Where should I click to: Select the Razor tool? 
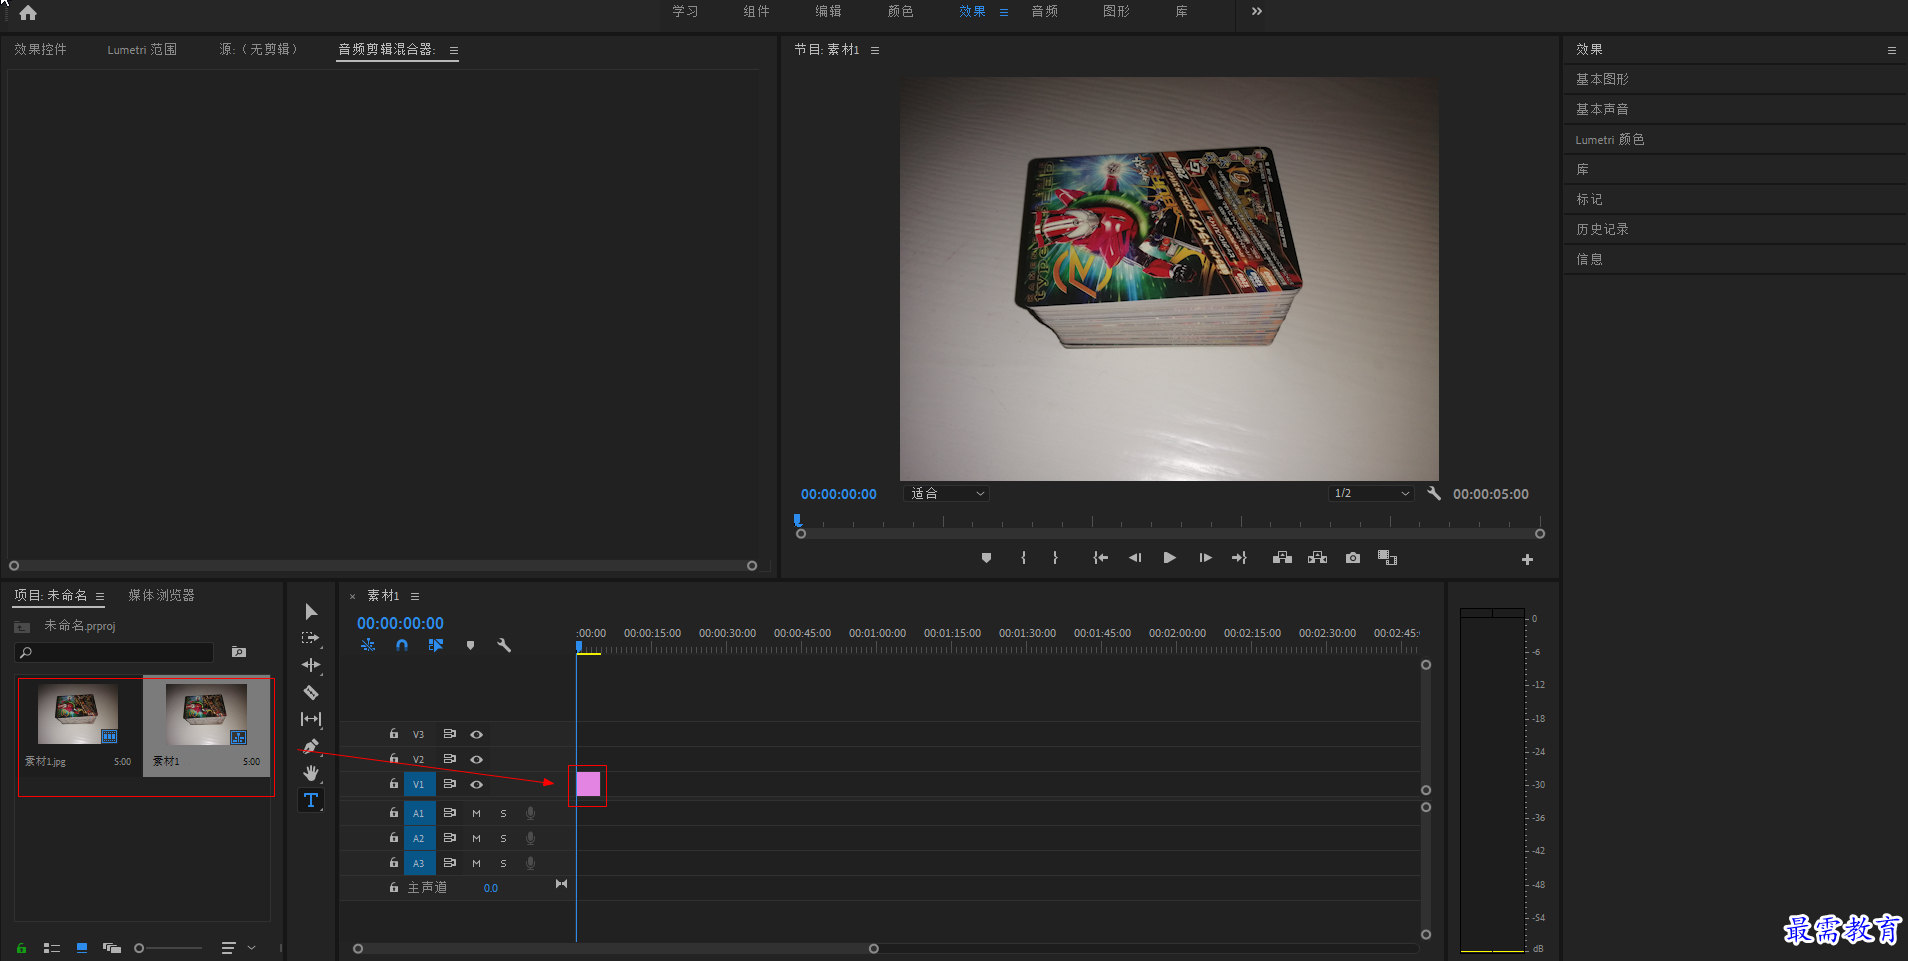pyautogui.click(x=311, y=692)
